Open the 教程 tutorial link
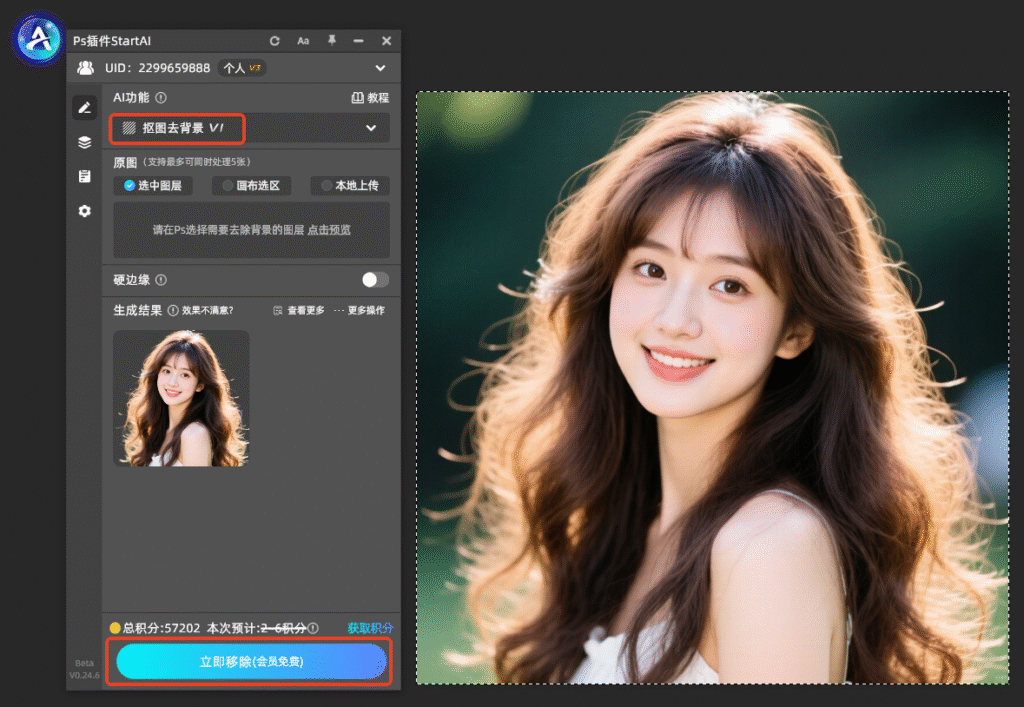Image resolution: width=1024 pixels, height=707 pixels. pyautogui.click(x=370, y=98)
